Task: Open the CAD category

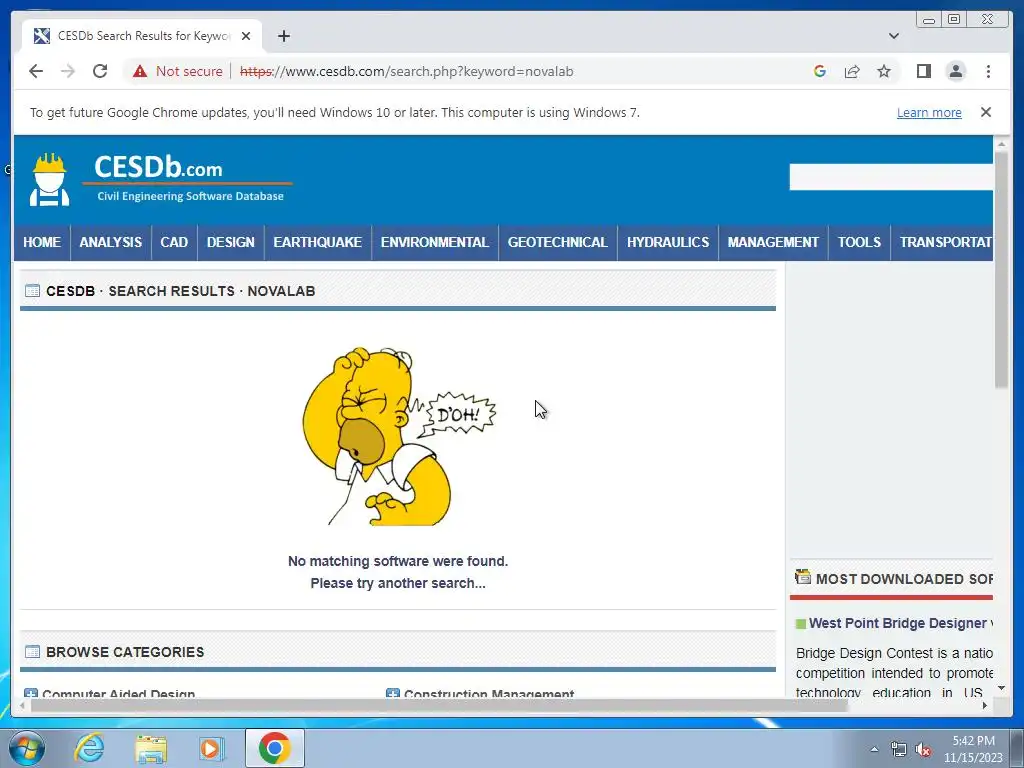Action: 174,242
